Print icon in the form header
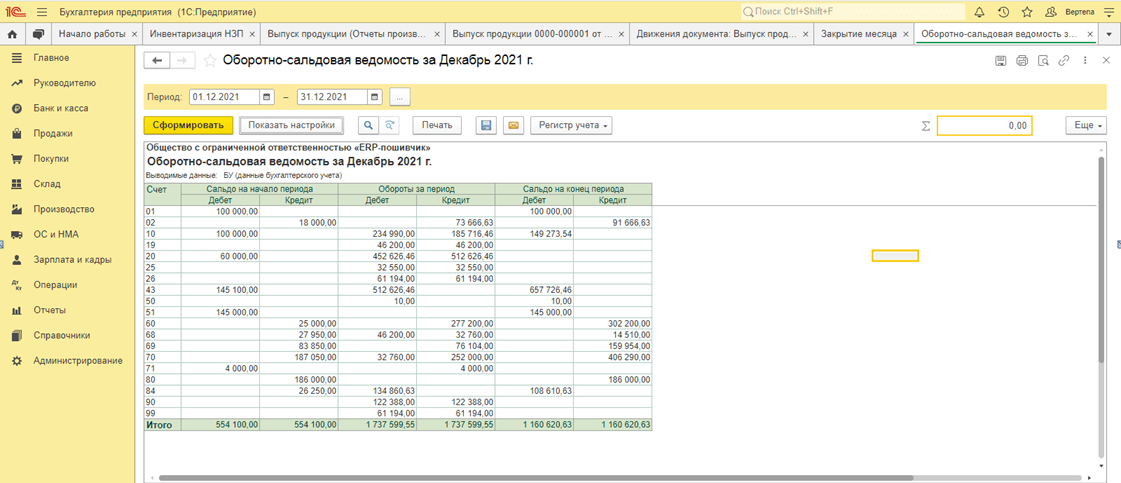 1022,61
